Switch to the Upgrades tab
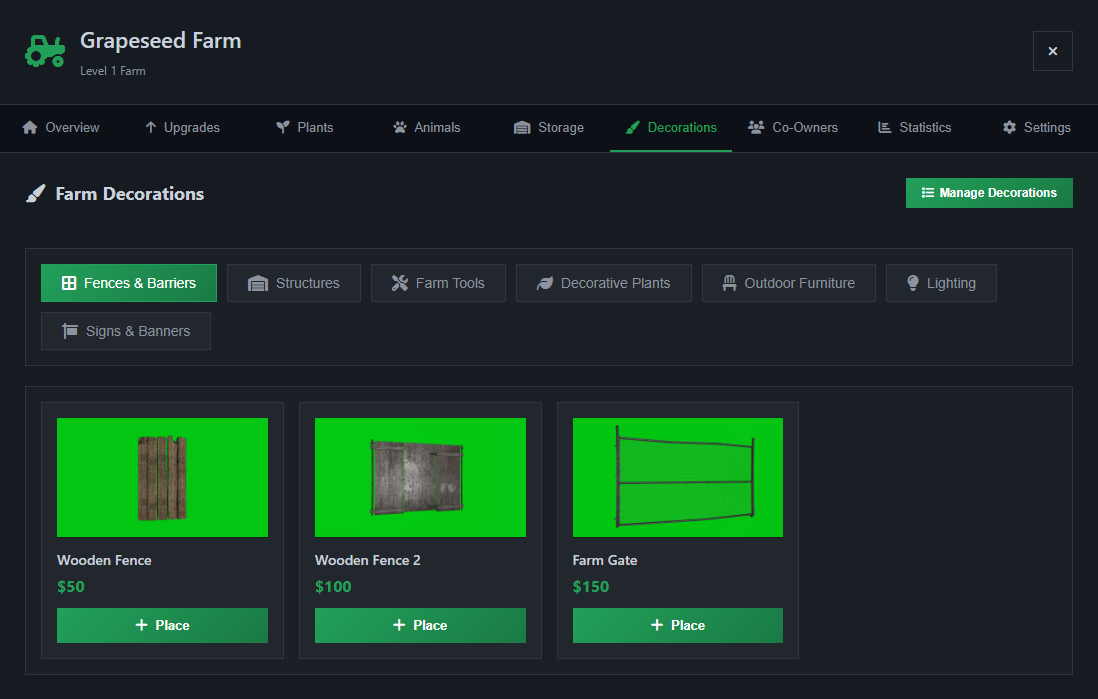The width and height of the screenshot is (1098, 699). point(182,128)
